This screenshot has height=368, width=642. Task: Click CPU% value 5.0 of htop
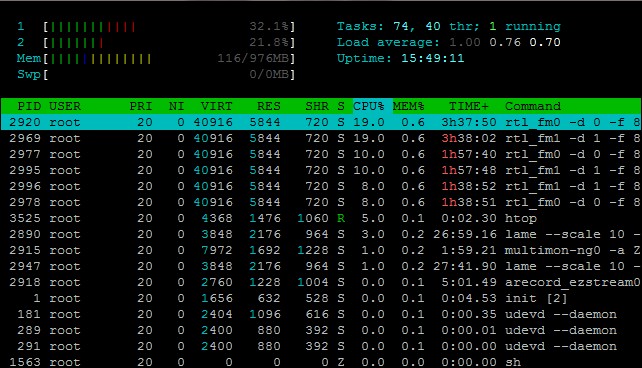point(373,218)
